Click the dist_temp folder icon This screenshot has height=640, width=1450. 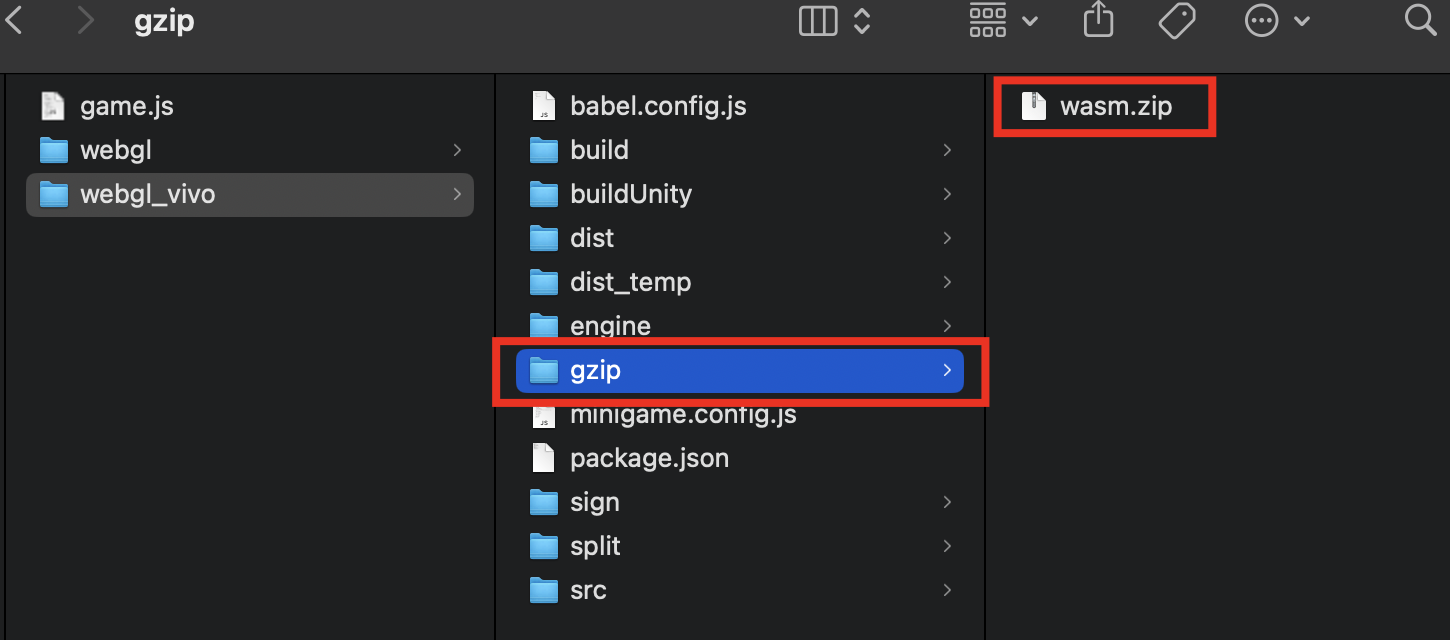coord(543,282)
